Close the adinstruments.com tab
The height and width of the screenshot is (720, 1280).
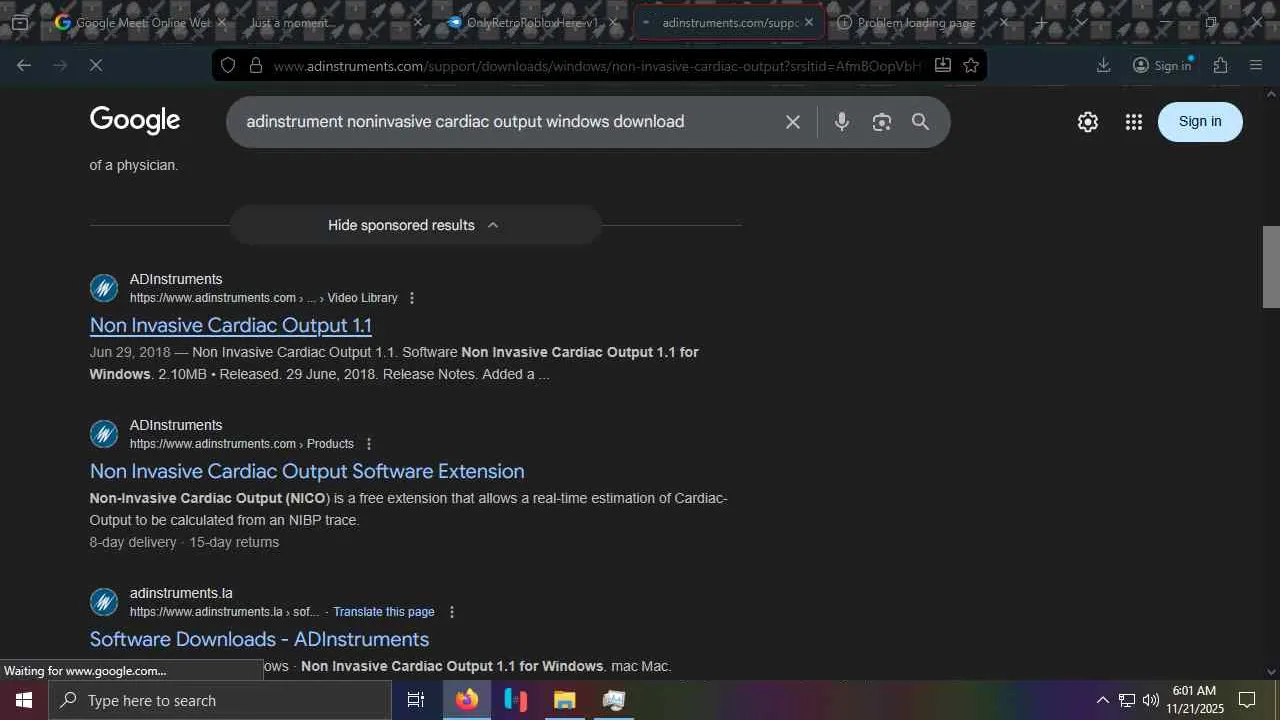(x=808, y=22)
